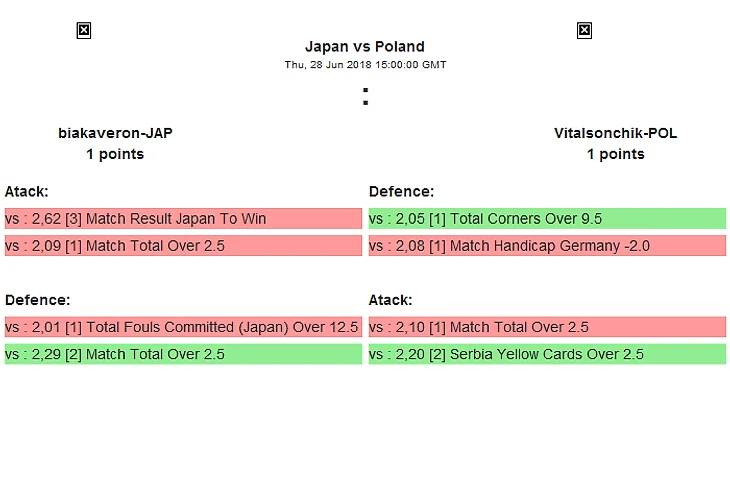730x480 pixels.
Task: Click the Total Fouls Committed (Japan) row
Action: click(183, 327)
